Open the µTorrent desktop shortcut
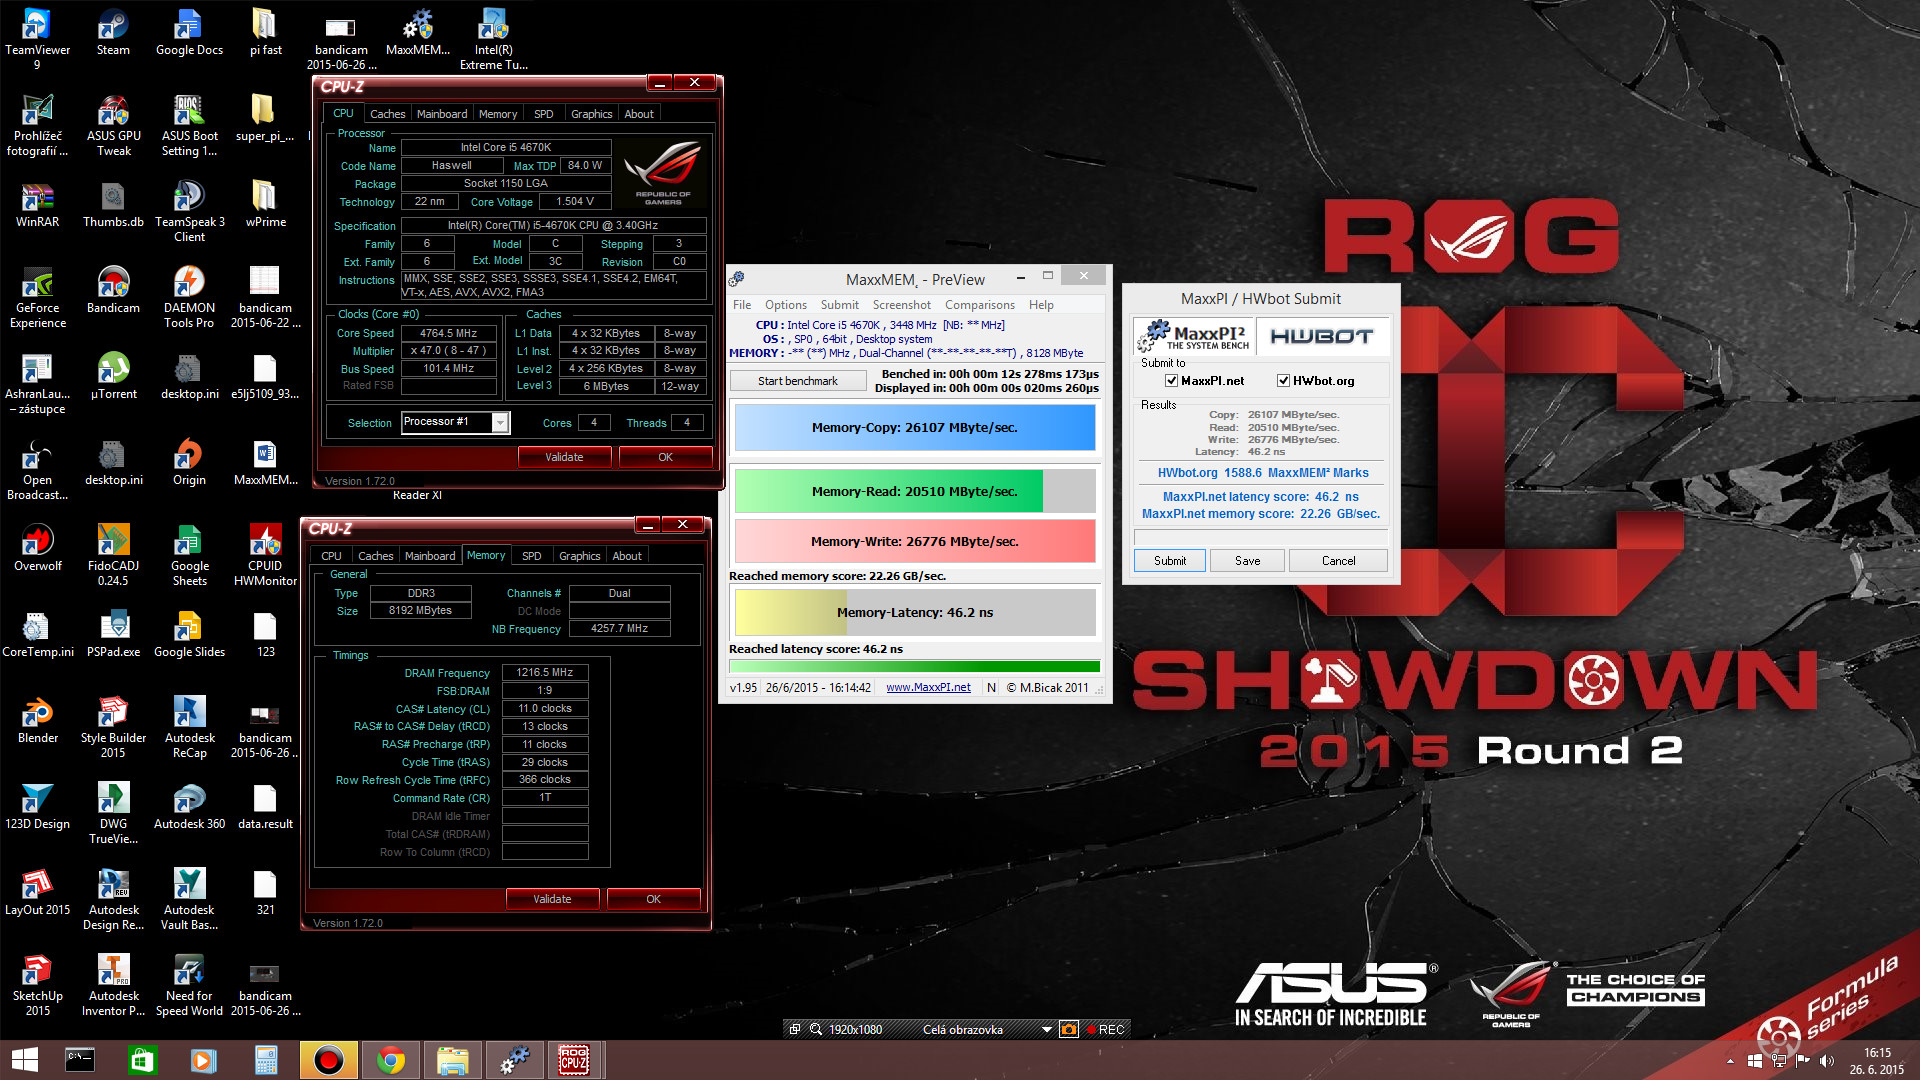 pos(113,377)
